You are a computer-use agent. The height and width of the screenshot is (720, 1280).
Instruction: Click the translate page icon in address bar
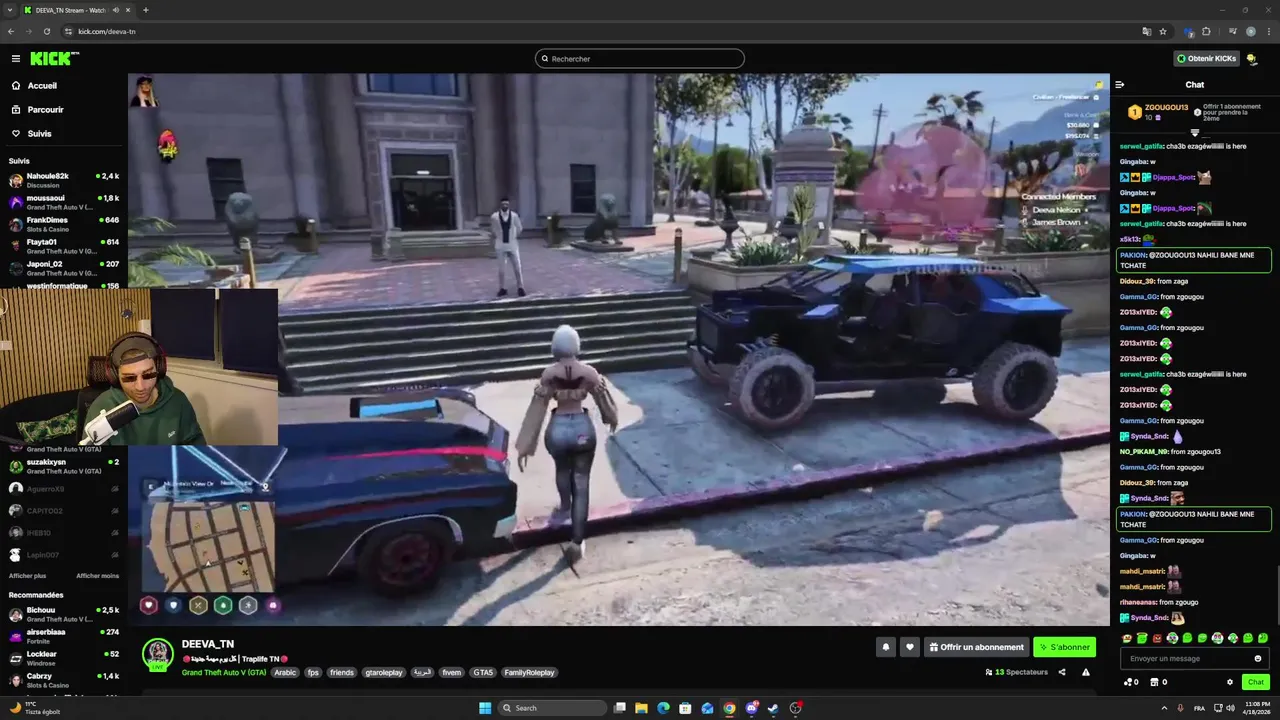[1147, 31]
